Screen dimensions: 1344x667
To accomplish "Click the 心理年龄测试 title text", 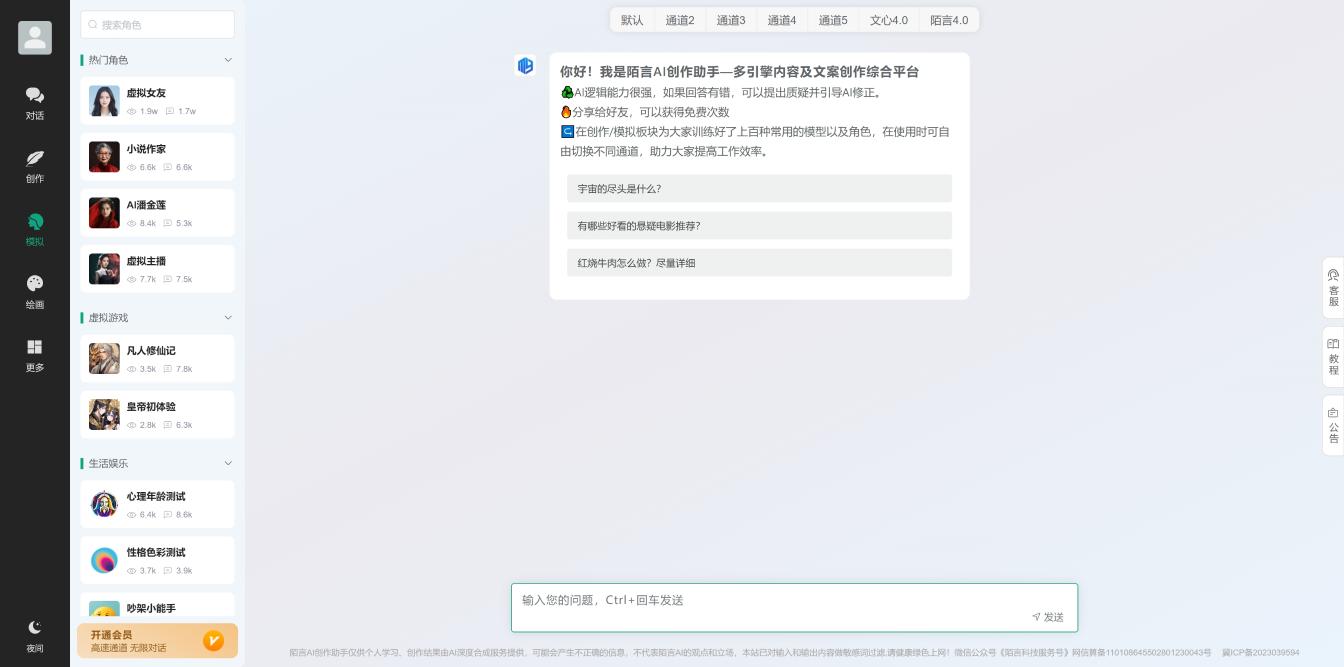I will coord(156,497).
